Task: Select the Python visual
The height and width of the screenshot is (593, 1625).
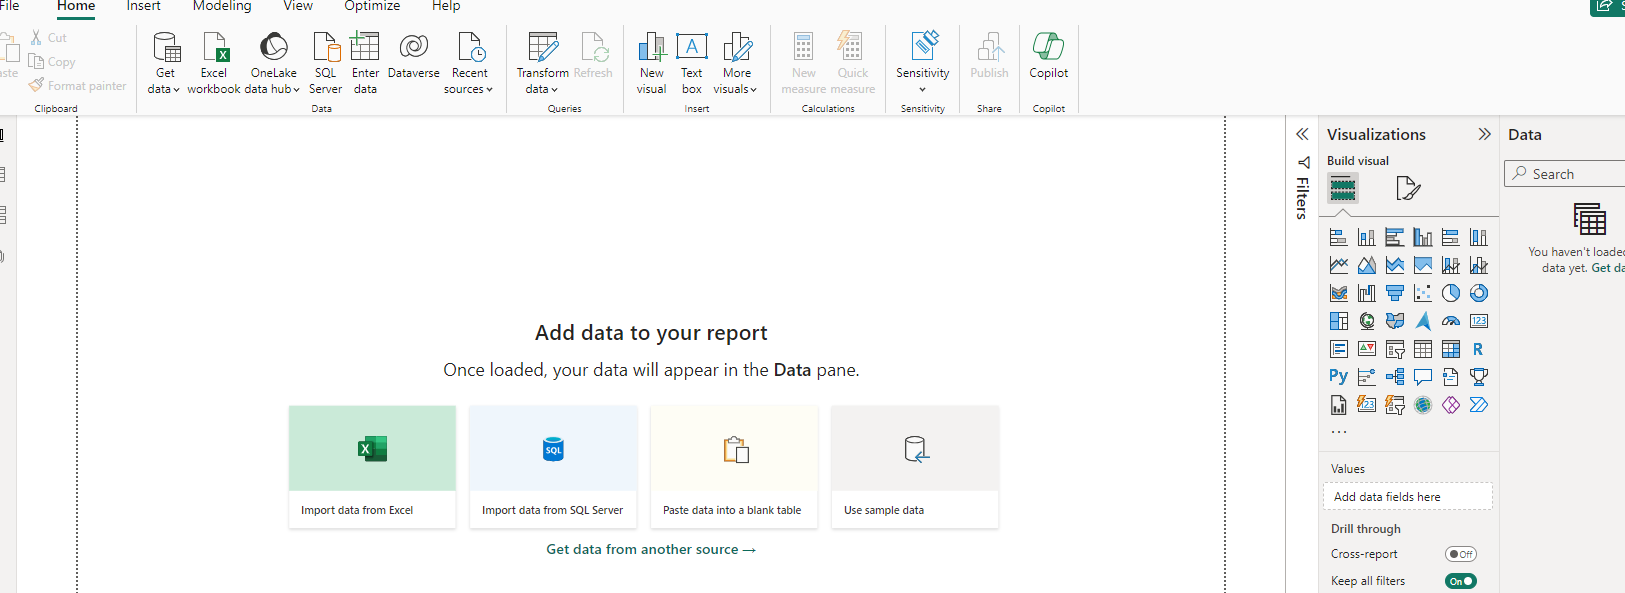Action: [x=1338, y=377]
